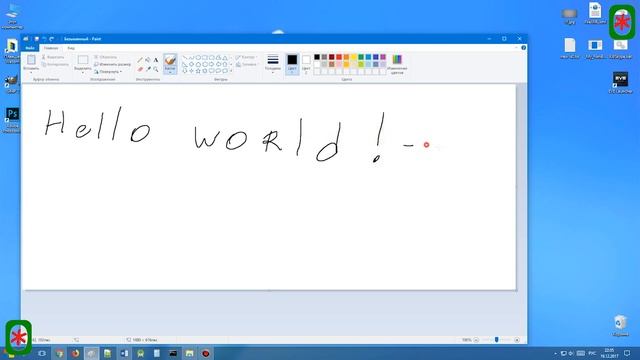Click the zoom out minus button
640x360 pixels.
click(476, 340)
